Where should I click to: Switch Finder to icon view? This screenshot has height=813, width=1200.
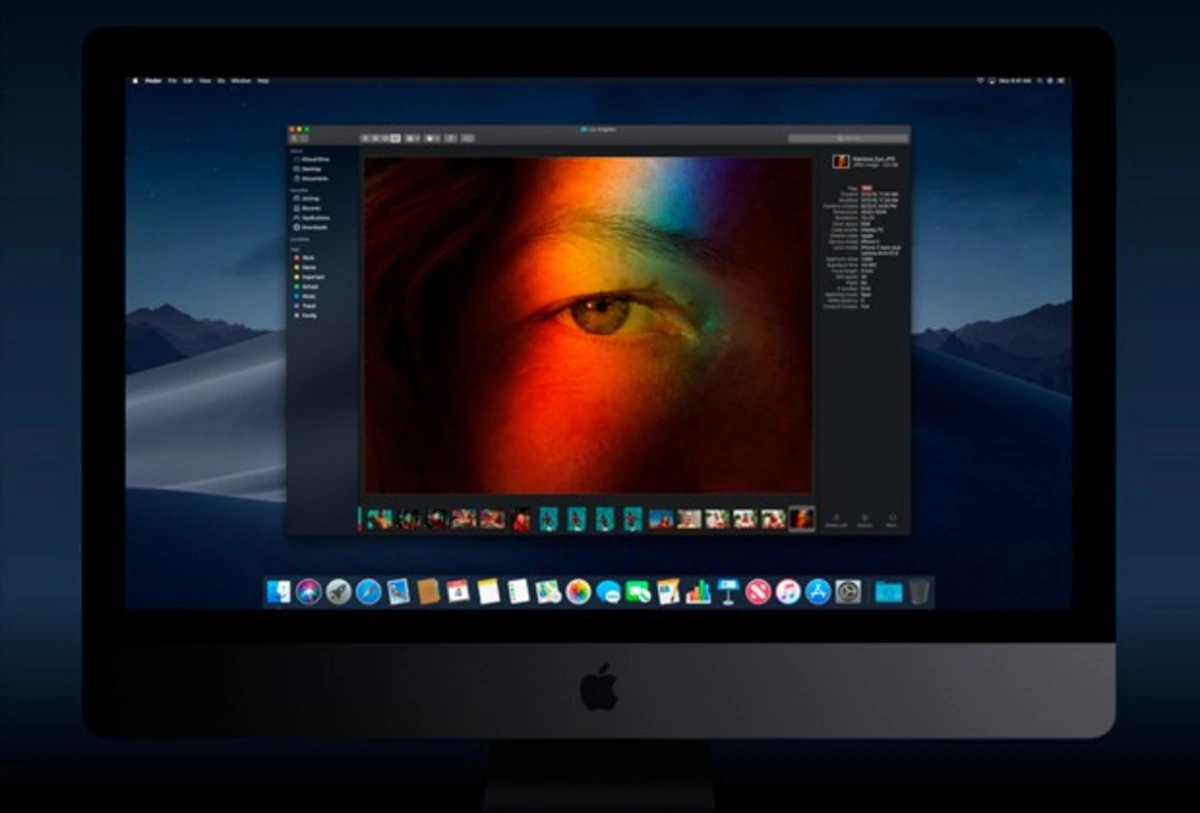[x=365, y=138]
